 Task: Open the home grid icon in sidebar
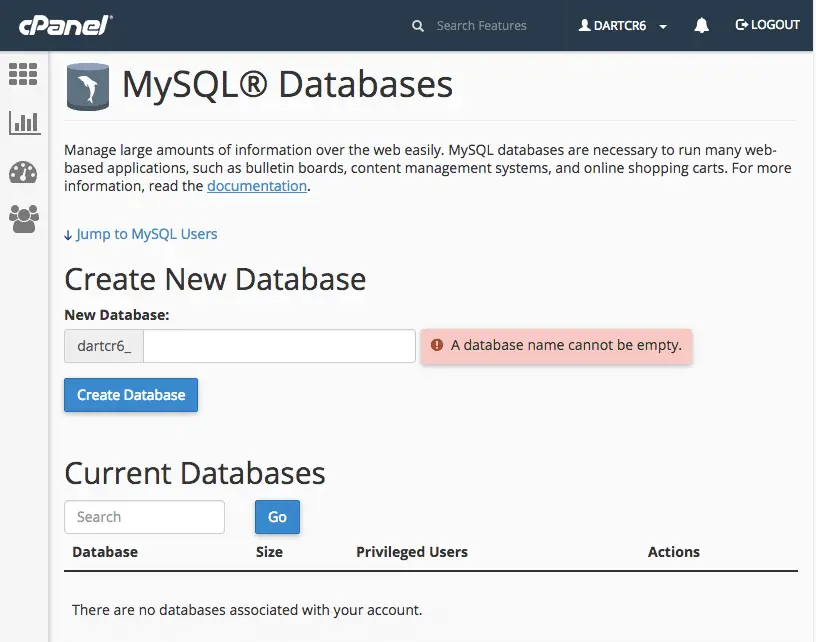[x=23, y=74]
